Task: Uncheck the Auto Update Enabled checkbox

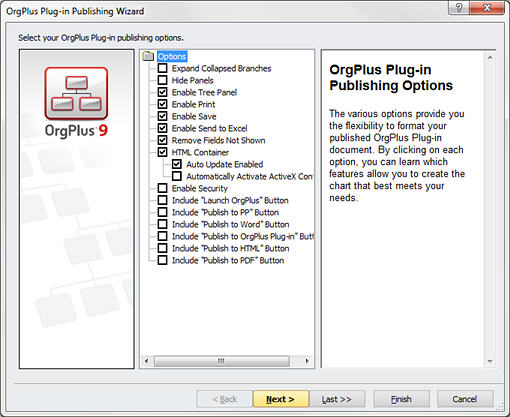Action: tap(177, 164)
